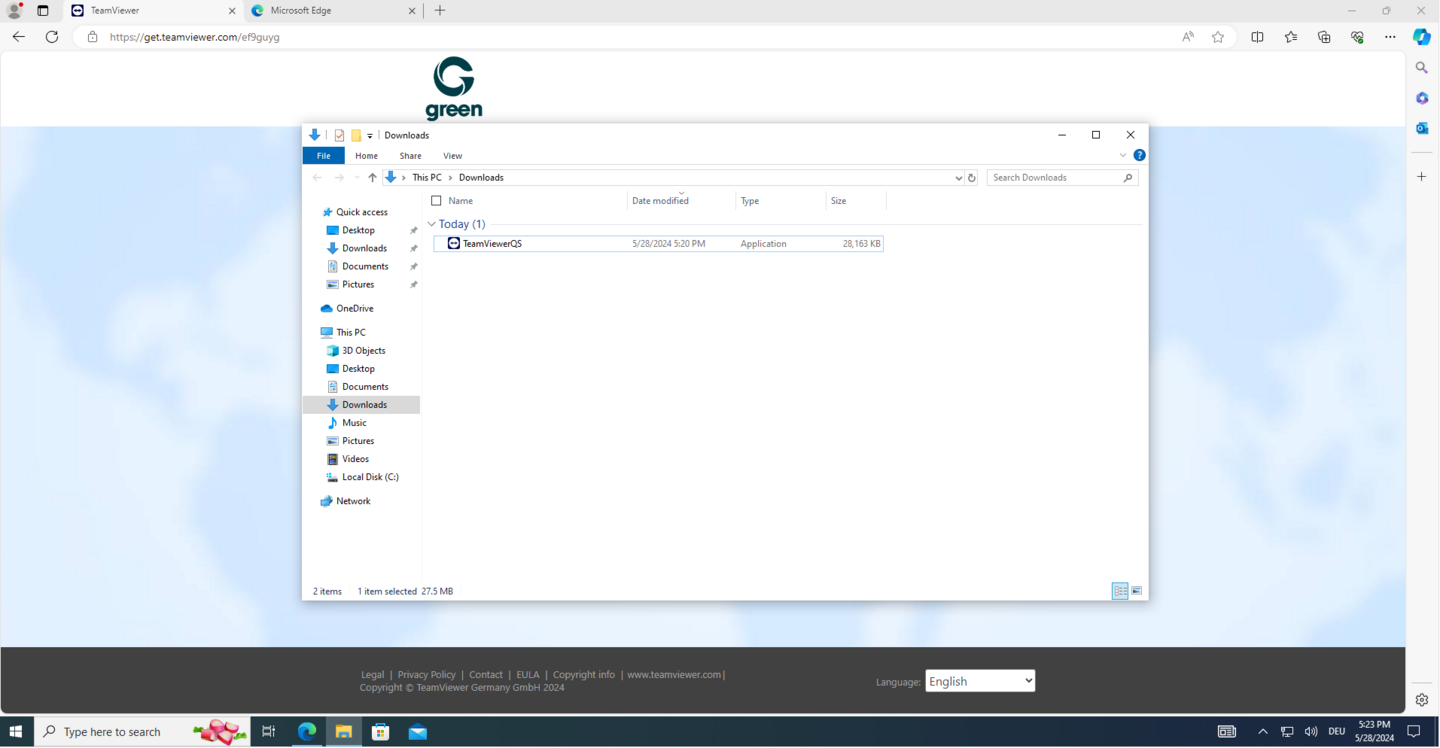This screenshot has height=748, width=1440.
Task: Show hidden system tray icons
Action: coord(1263,732)
